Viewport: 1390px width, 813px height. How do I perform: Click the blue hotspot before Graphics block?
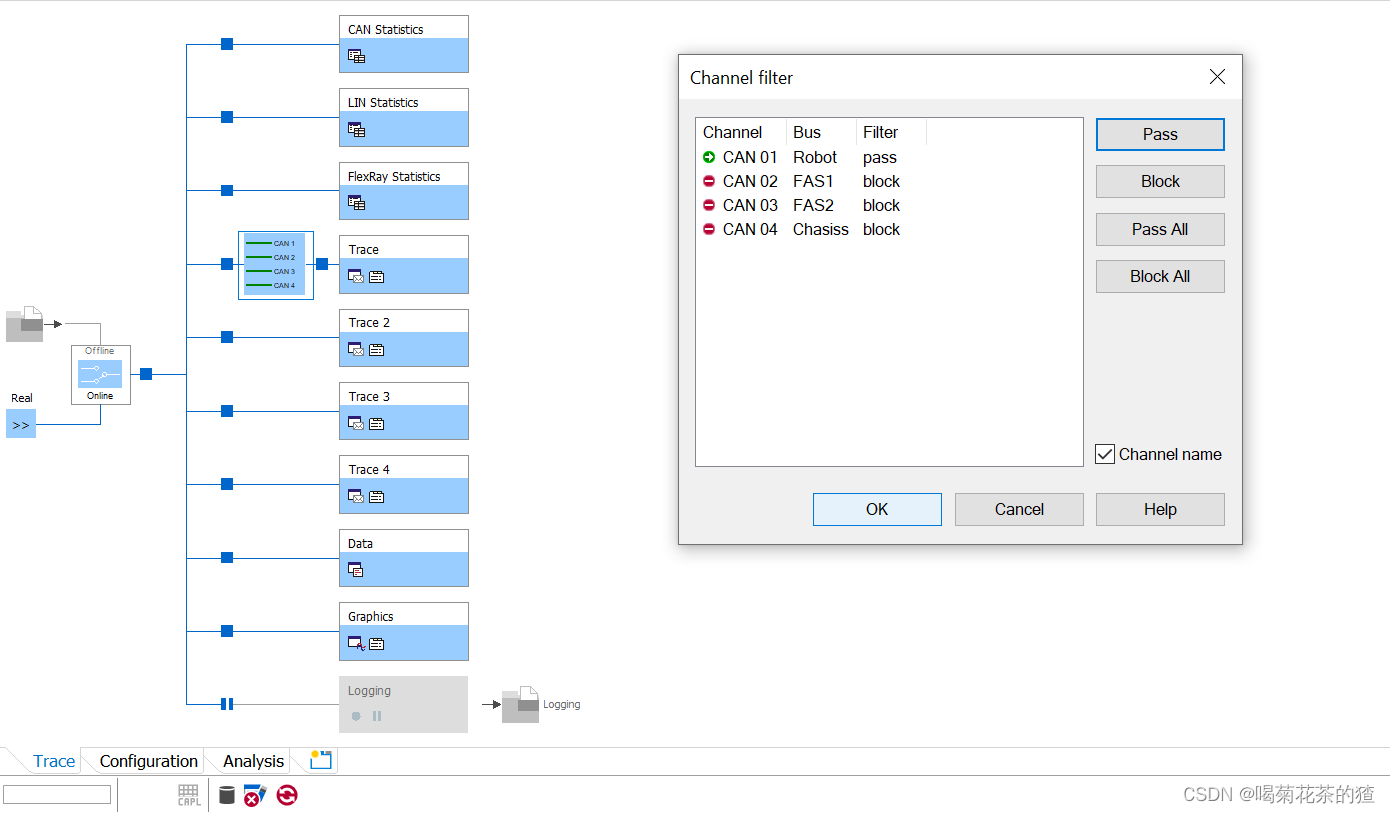227,631
